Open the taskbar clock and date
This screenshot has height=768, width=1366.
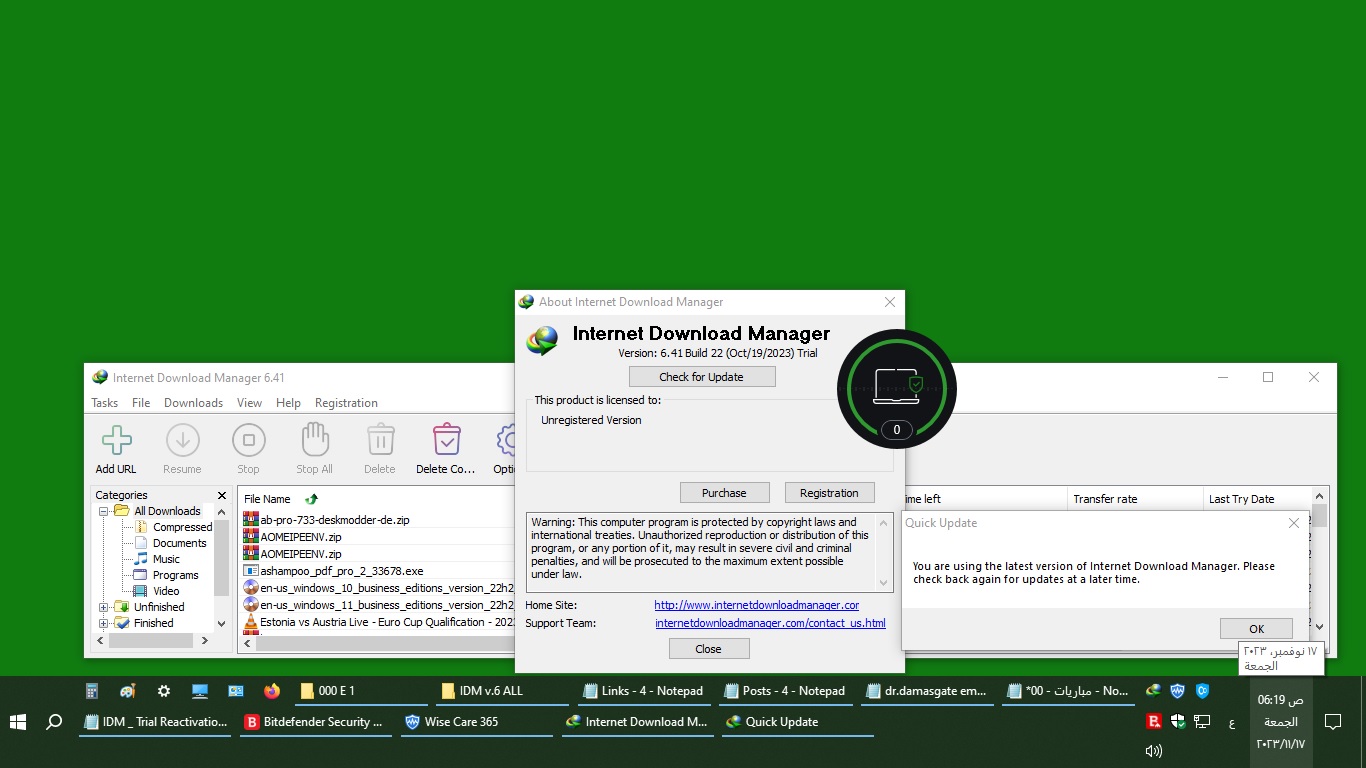coord(1280,722)
